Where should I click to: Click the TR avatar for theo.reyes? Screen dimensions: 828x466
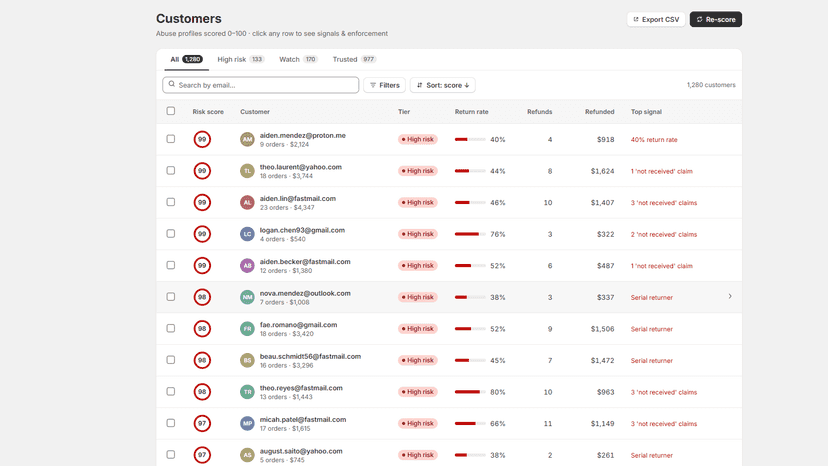pyautogui.click(x=247, y=392)
